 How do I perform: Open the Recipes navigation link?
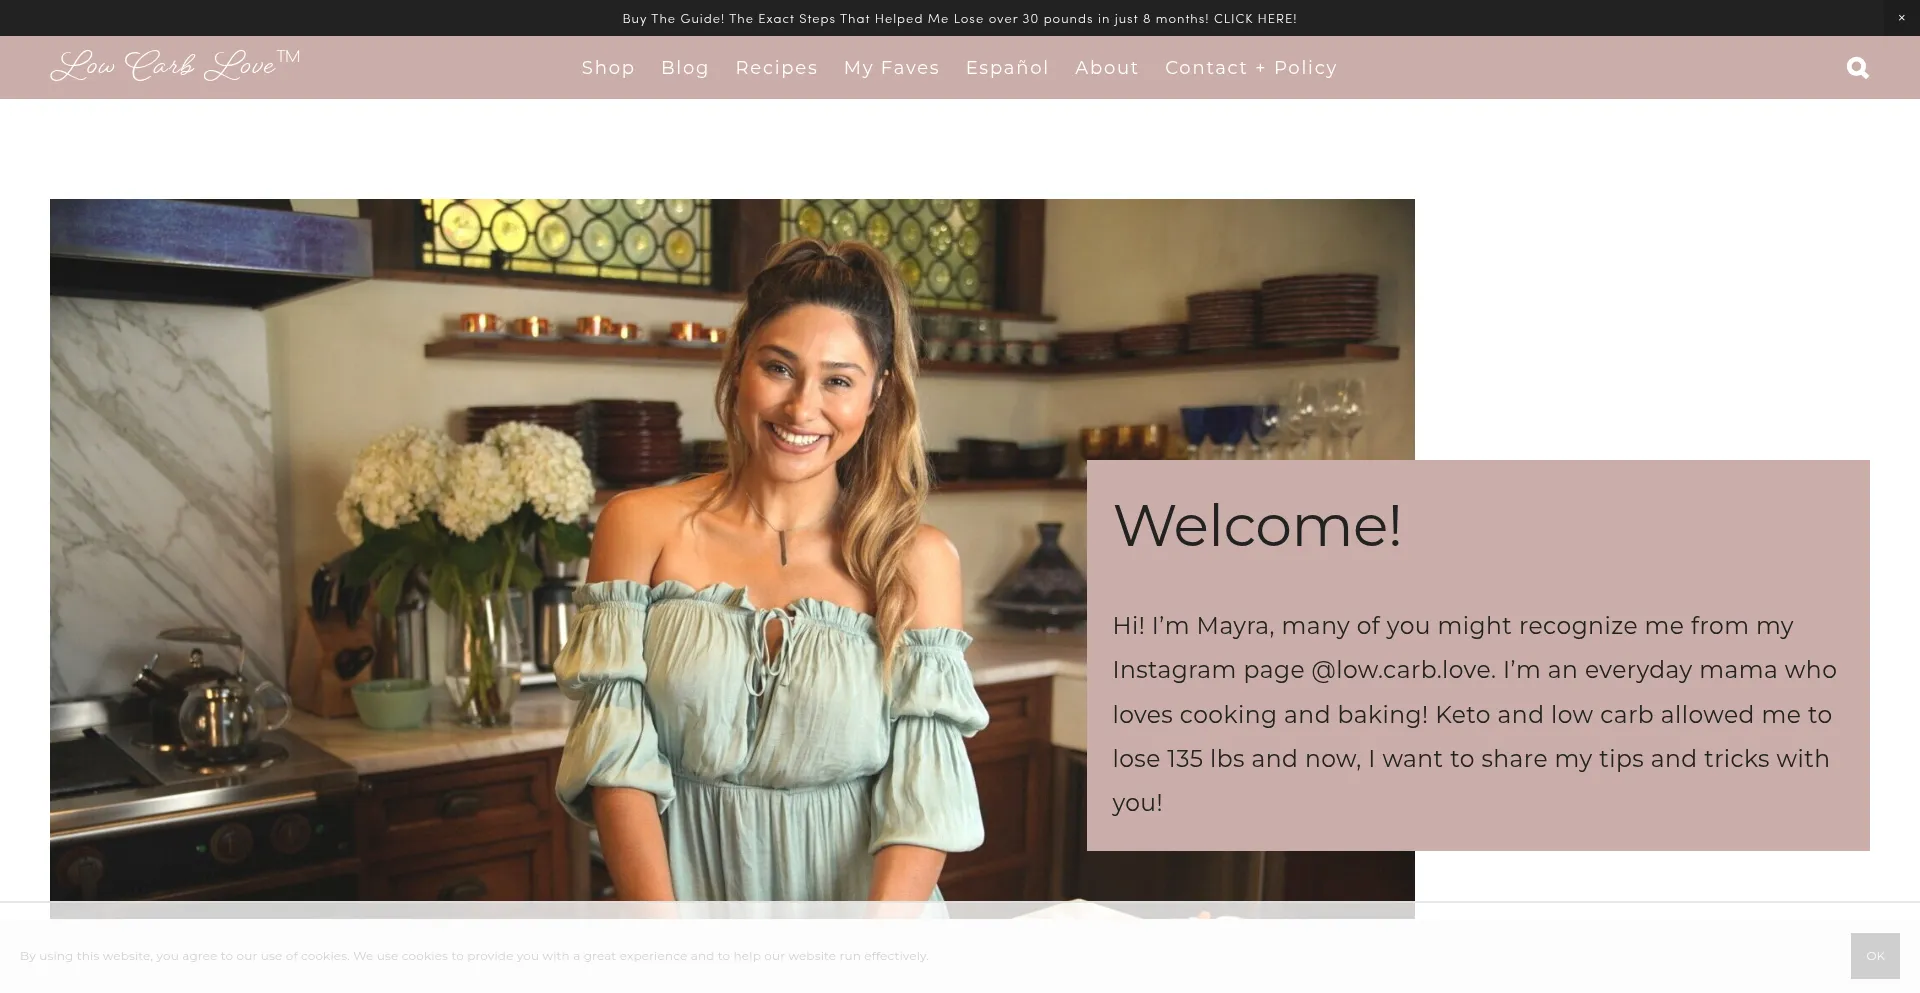pyautogui.click(x=776, y=68)
